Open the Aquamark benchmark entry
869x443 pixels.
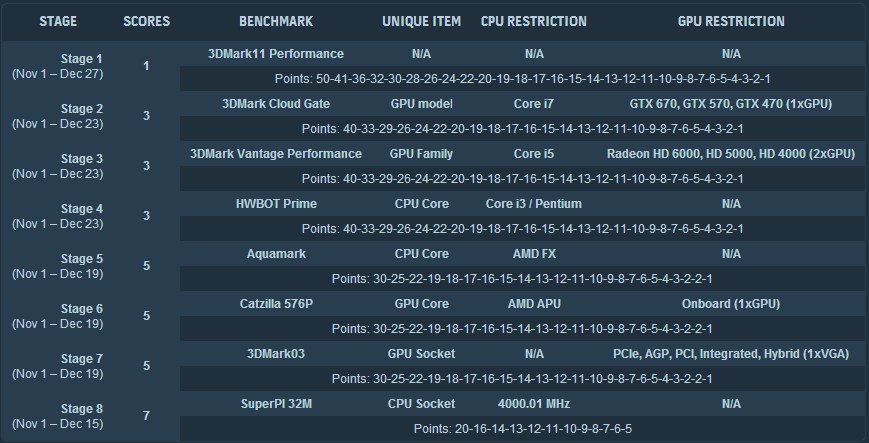point(275,254)
